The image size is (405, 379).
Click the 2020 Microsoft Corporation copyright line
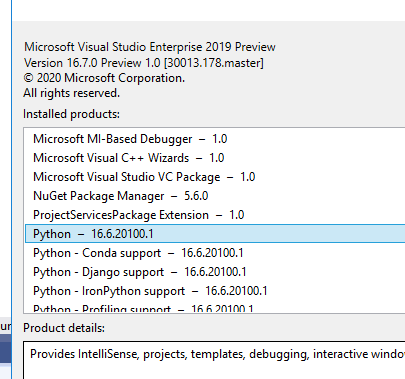click(104, 78)
